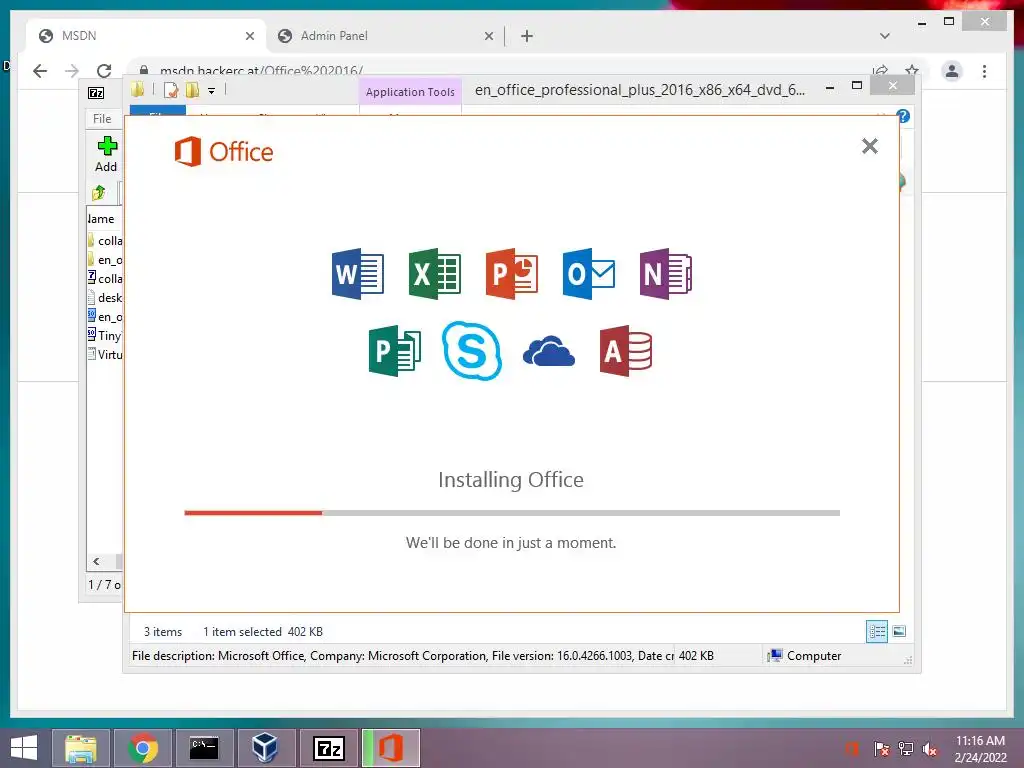Close the Office installer dialog

click(x=869, y=146)
